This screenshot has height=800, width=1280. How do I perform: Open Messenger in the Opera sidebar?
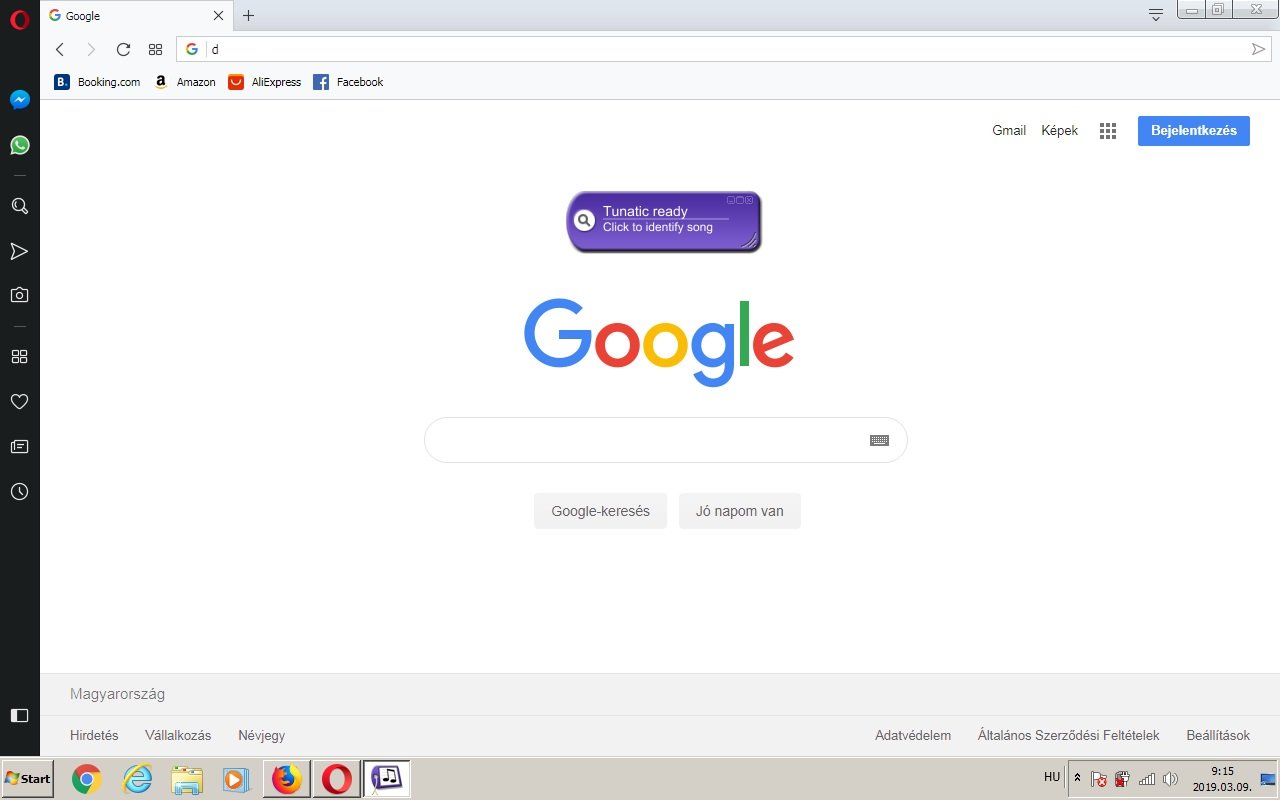tap(20, 100)
